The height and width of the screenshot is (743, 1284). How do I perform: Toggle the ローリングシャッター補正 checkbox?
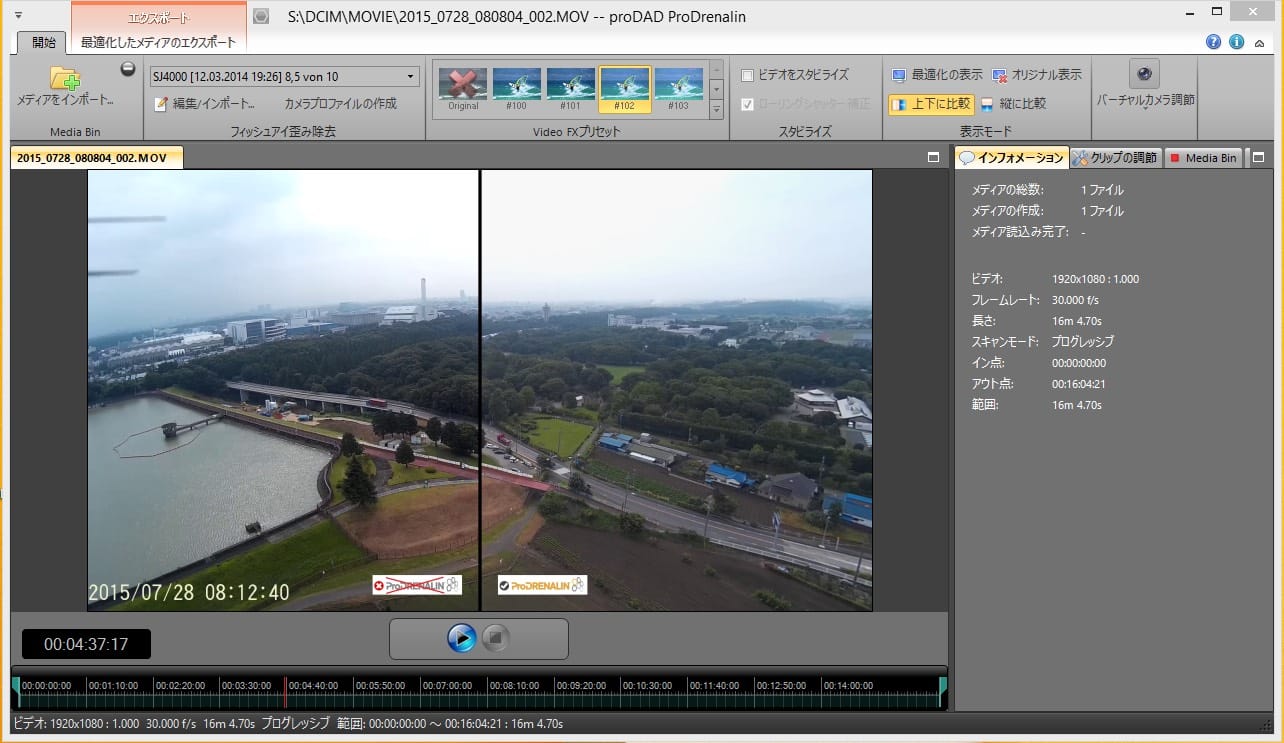point(747,104)
